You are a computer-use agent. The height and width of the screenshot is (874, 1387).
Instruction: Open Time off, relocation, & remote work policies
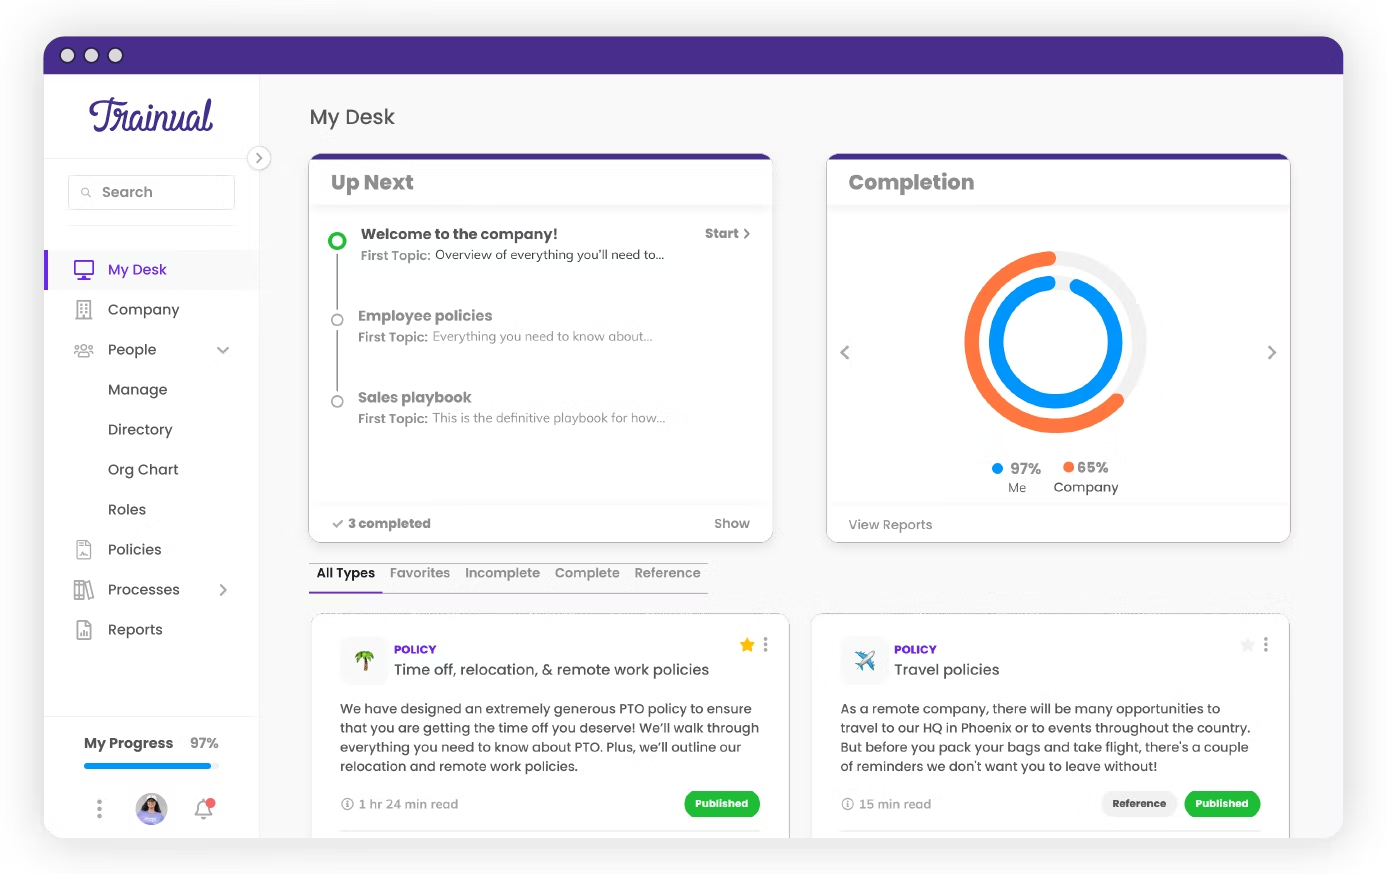551,670
